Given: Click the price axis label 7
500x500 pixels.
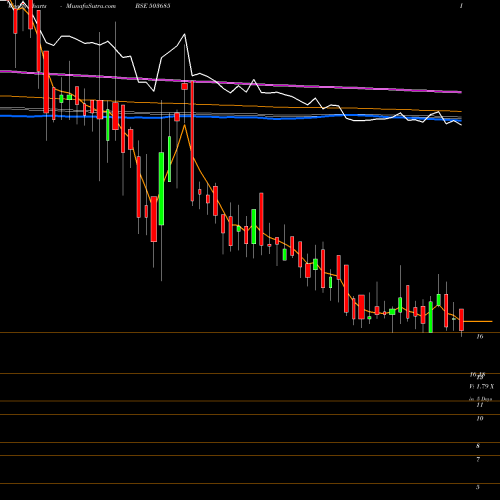Looking at the screenshot, I should coord(478,460).
